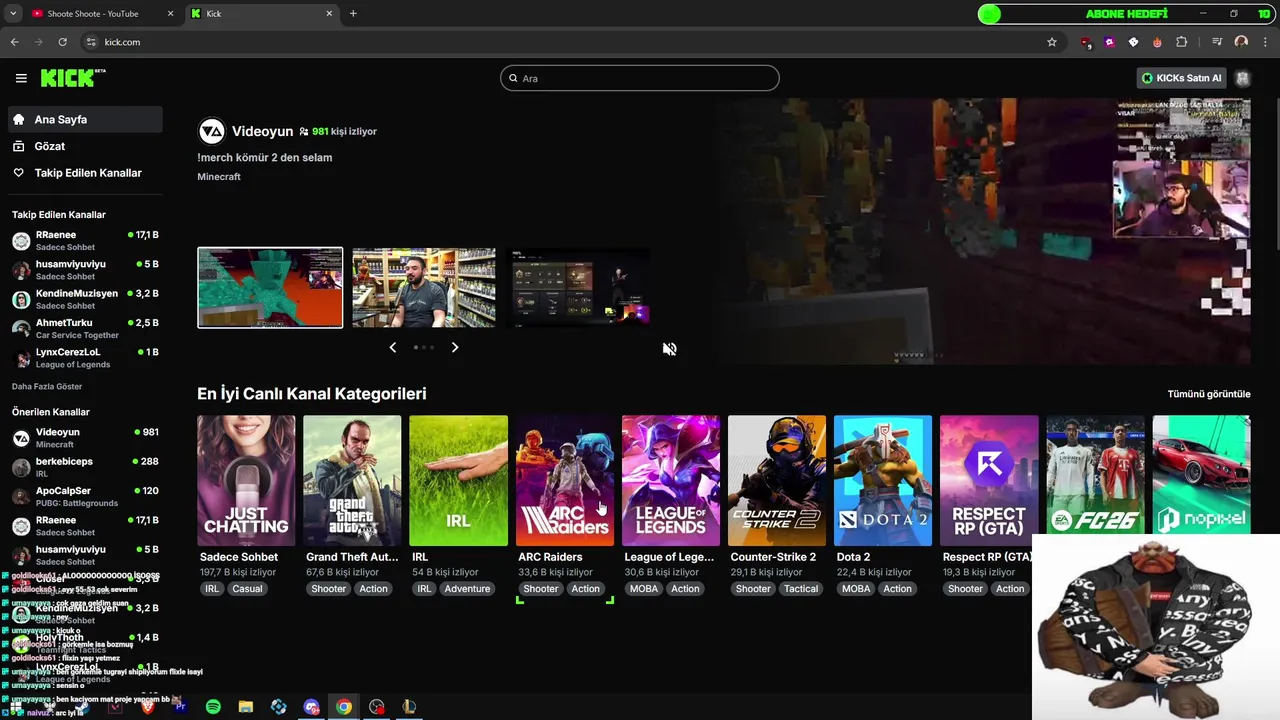The image size is (1280, 720).
Task: Open the Videoyun channel name in banner
Action: [x=262, y=131]
